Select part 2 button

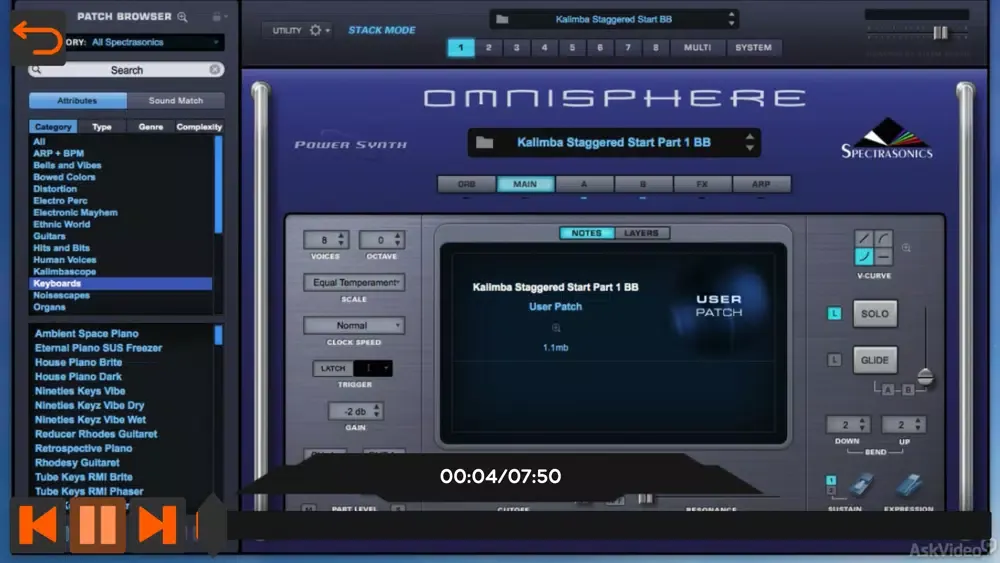(x=489, y=47)
